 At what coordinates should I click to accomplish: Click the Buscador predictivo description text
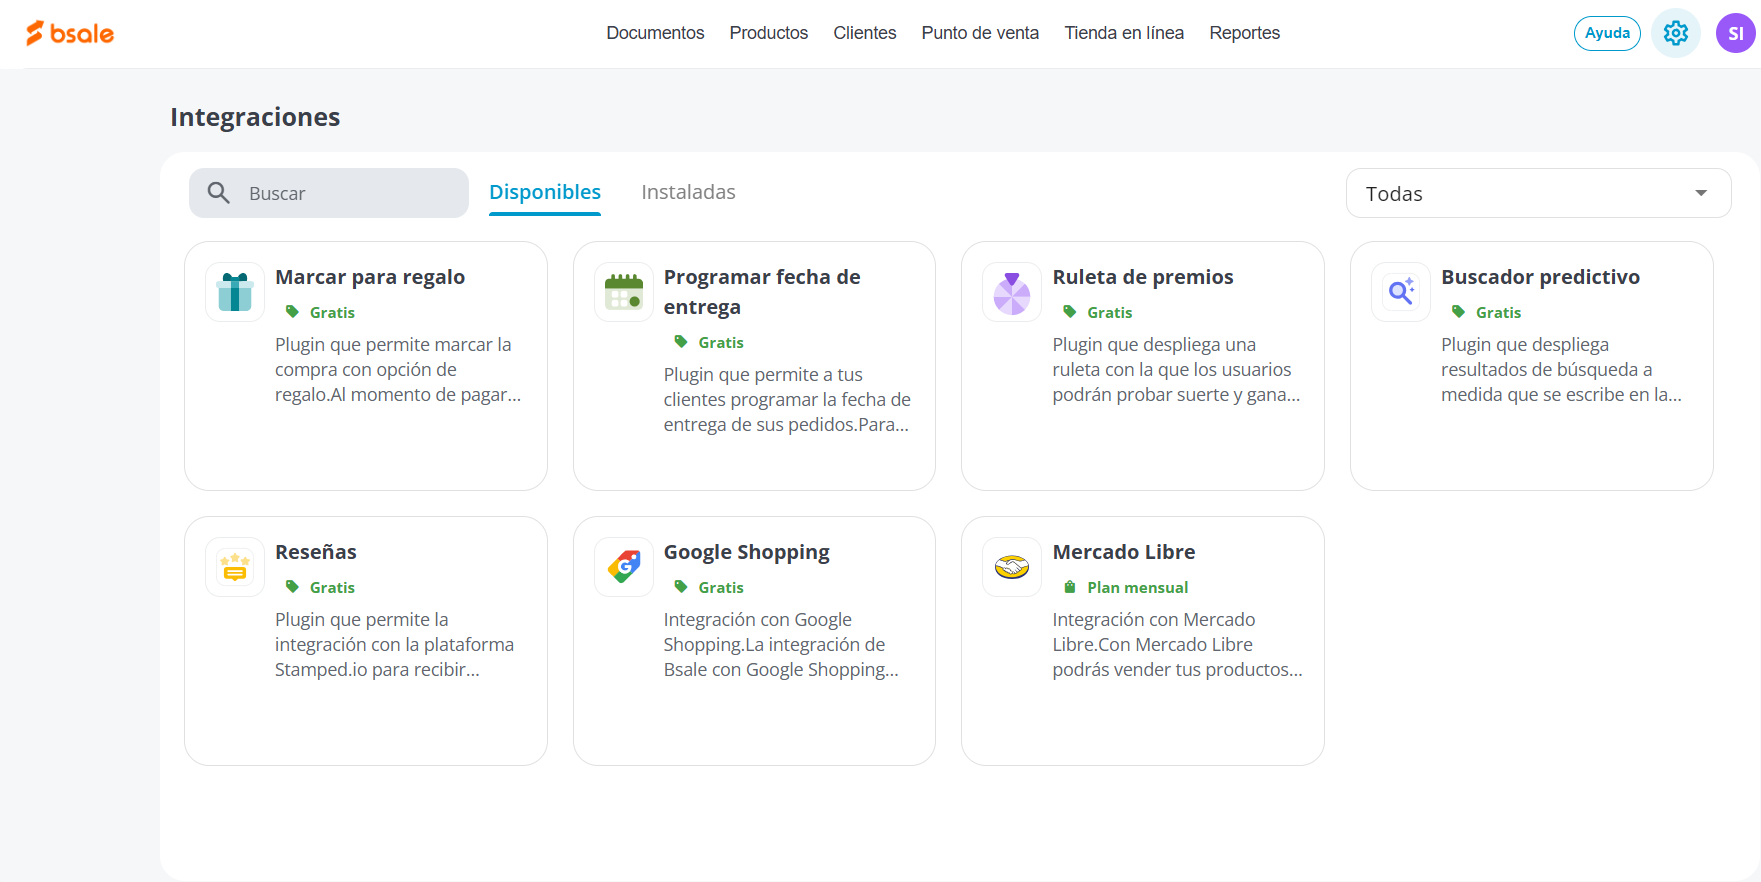coord(1561,370)
